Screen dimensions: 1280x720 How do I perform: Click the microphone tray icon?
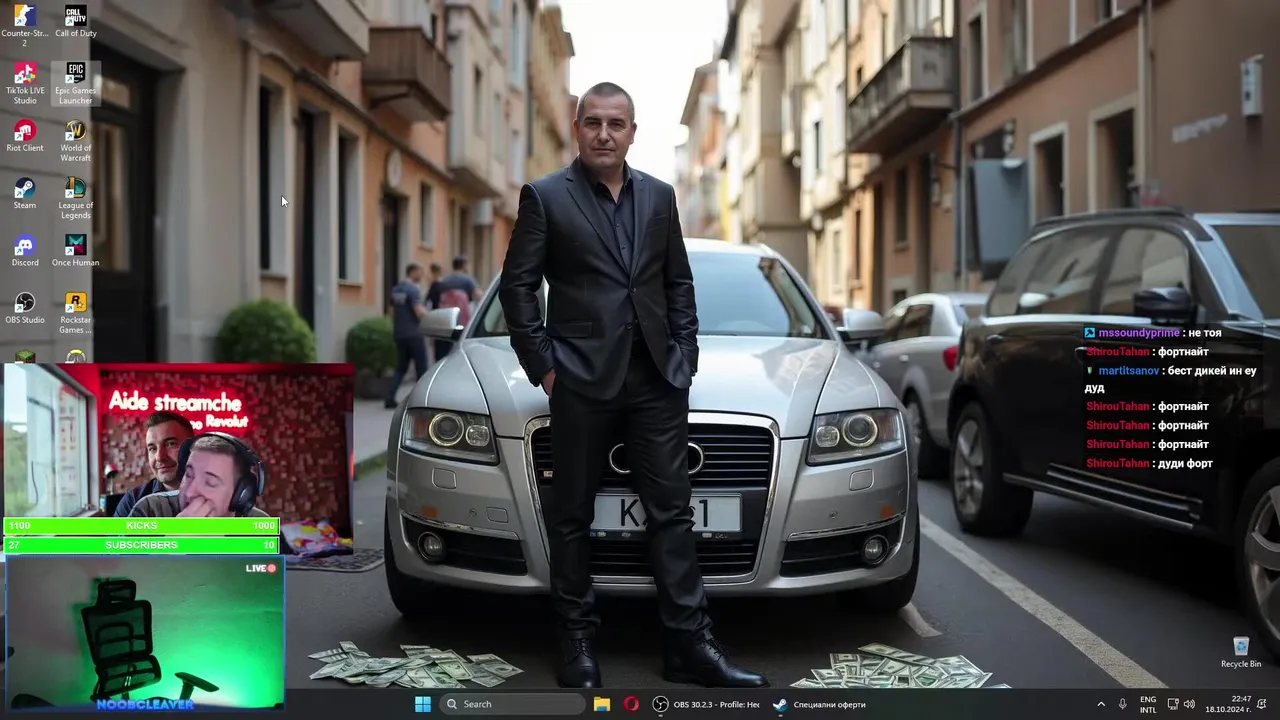tap(1123, 704)
